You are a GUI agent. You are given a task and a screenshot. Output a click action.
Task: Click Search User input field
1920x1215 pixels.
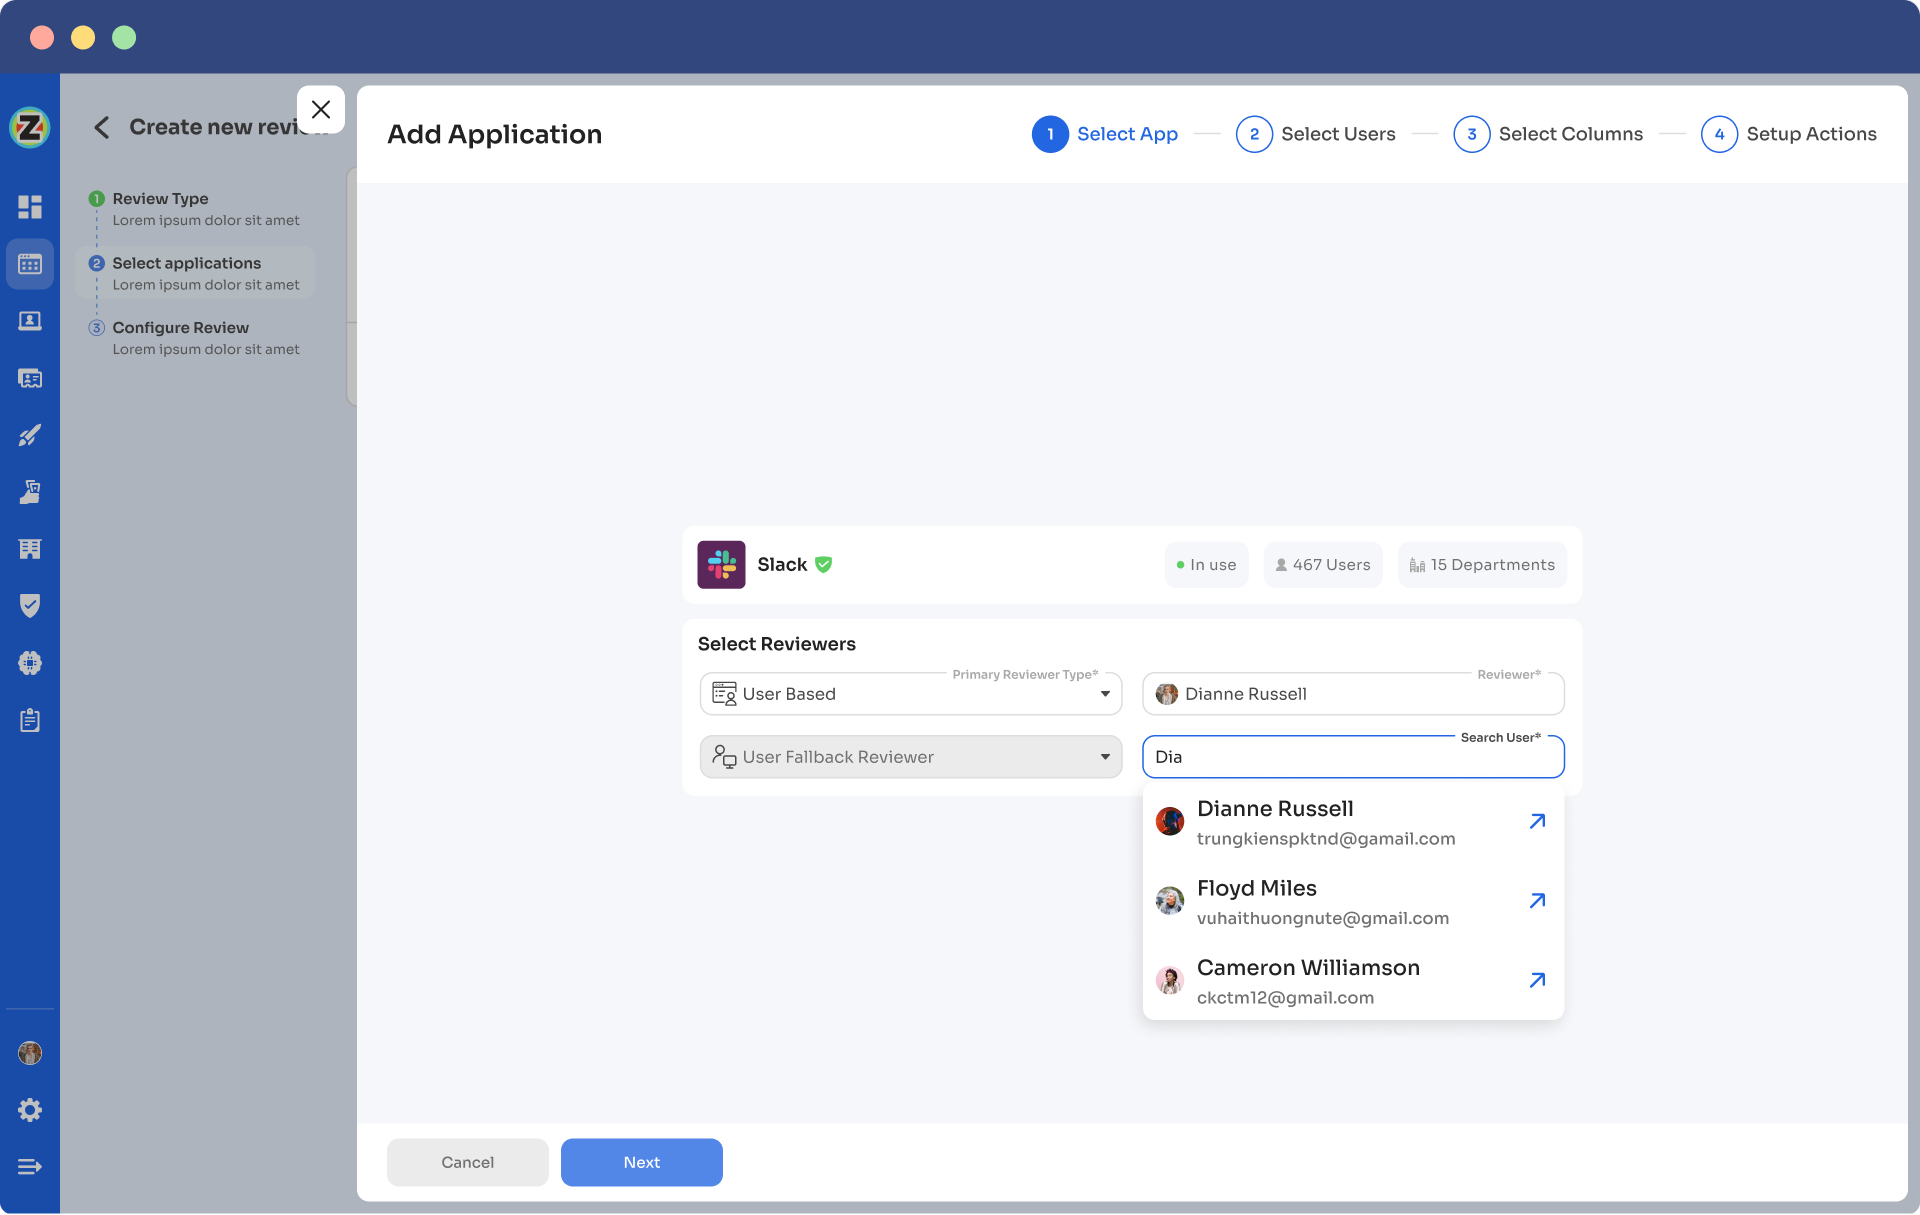click(1353, 756)
